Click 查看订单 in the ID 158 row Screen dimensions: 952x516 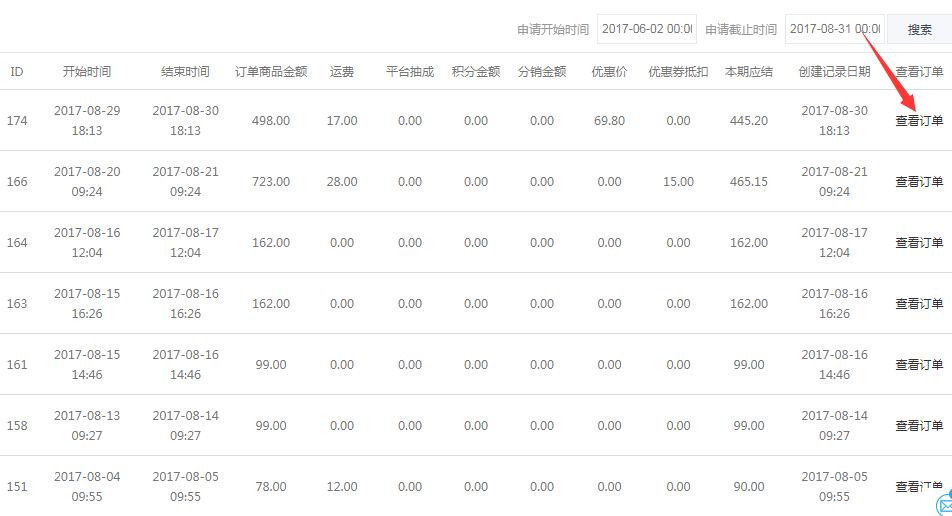(918, 426)
